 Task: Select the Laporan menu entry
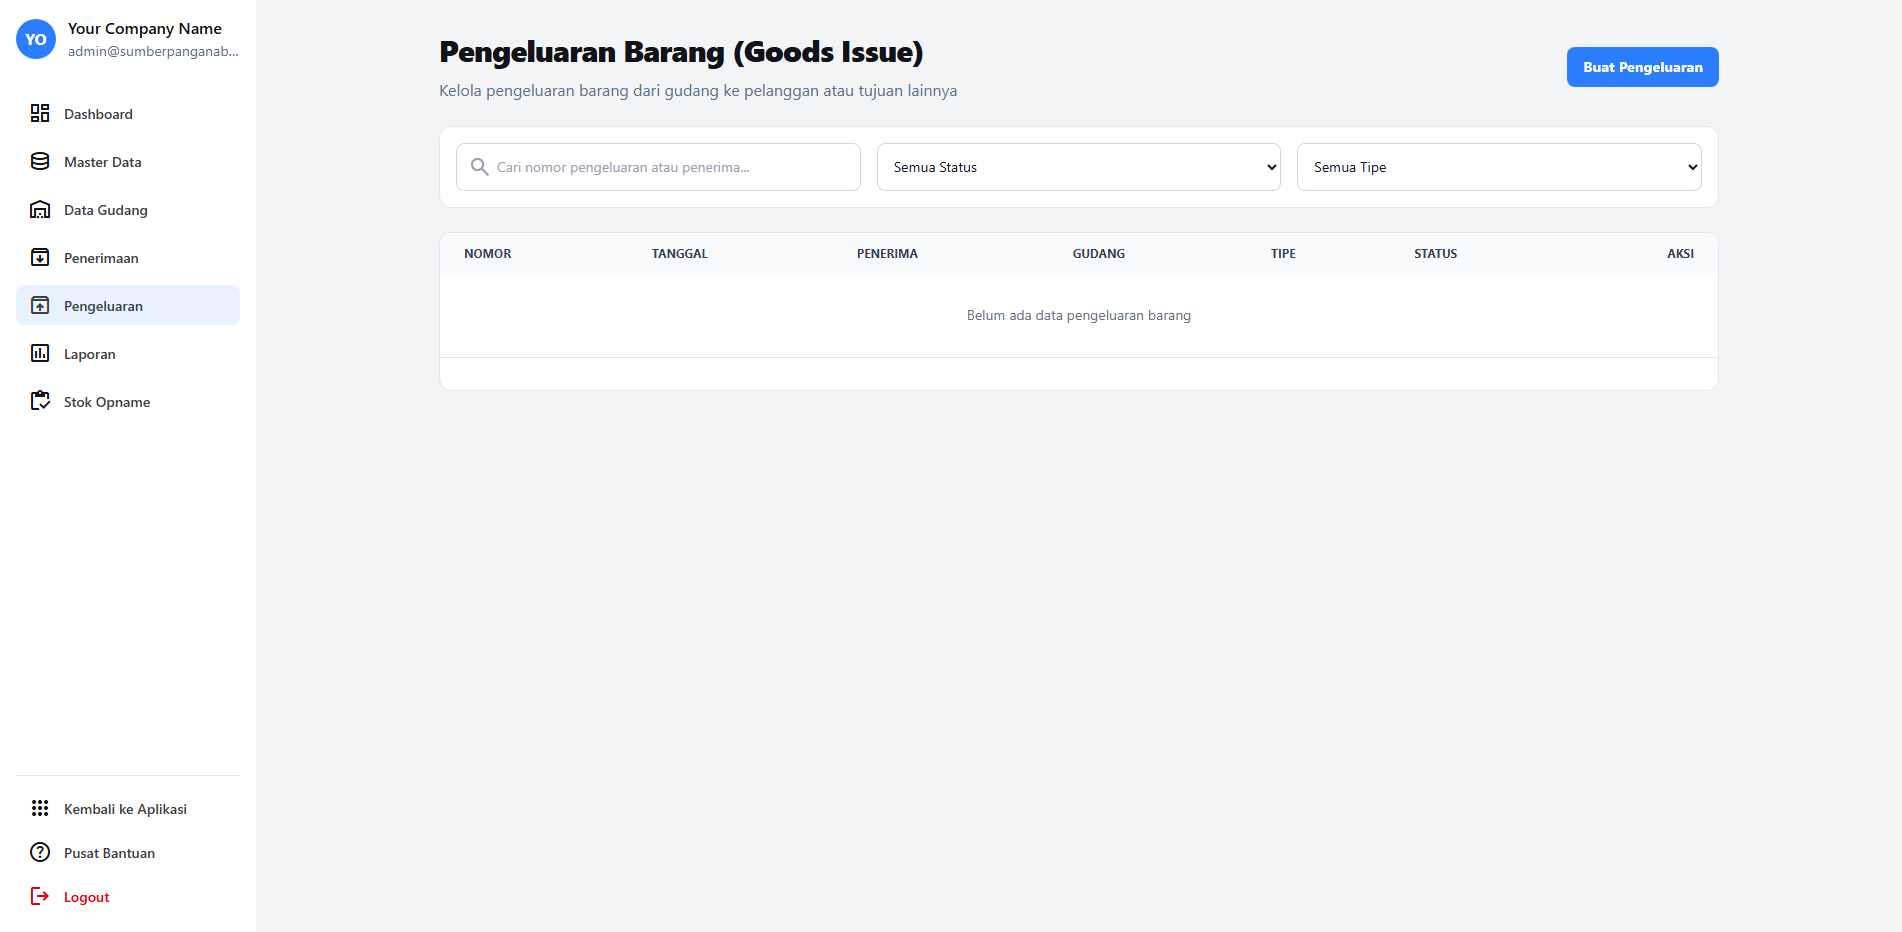point(90,354)
